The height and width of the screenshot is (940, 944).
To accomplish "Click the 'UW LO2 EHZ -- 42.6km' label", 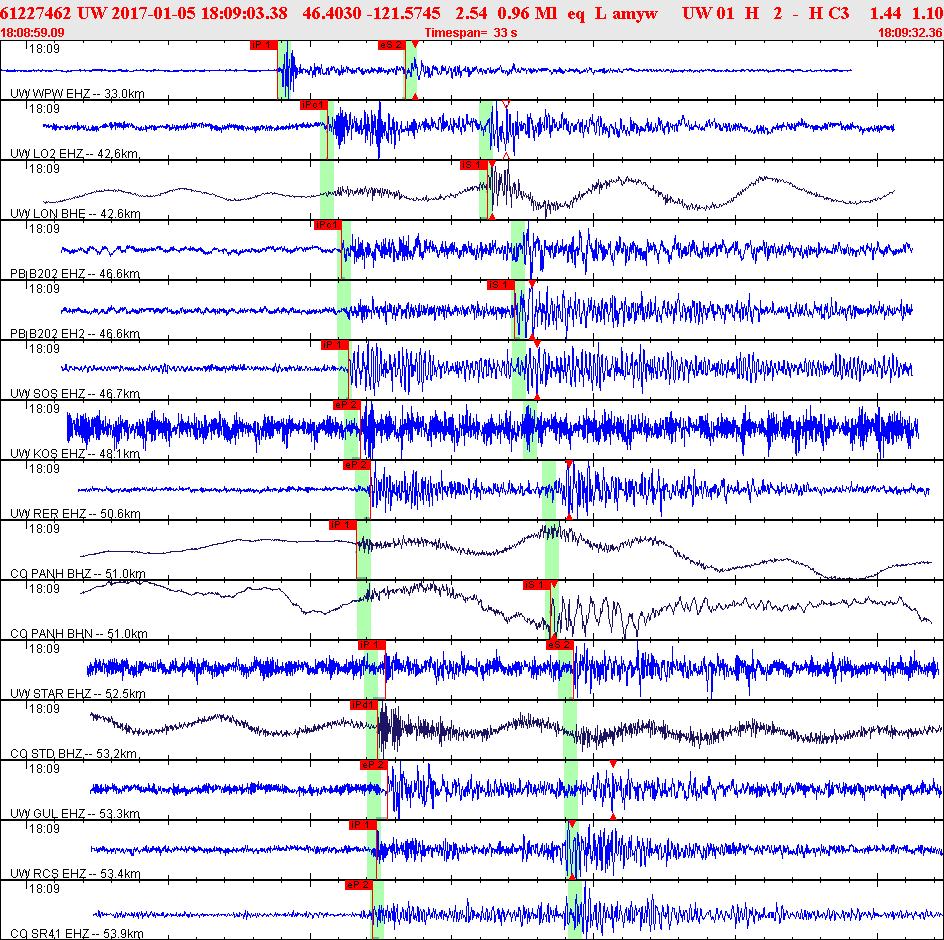I will pyautogui.click(x=74, y=154).
